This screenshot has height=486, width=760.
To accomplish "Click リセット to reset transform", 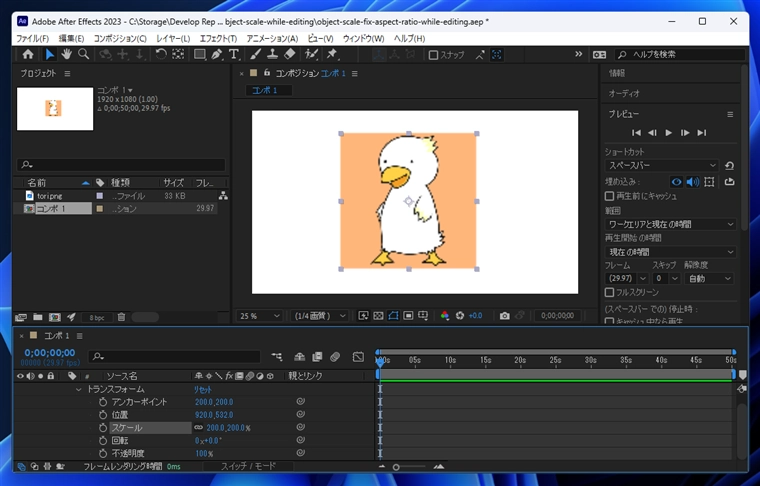I will click(x=203, y=390).
